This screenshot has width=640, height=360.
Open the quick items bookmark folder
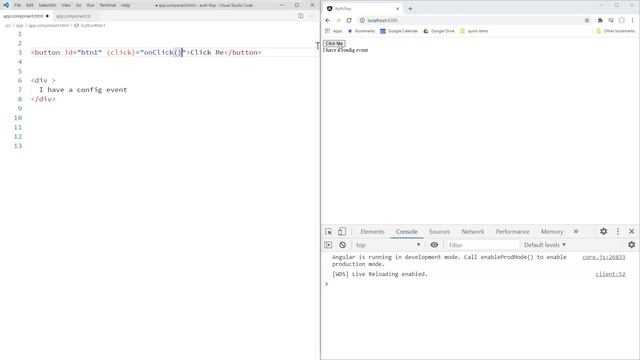pyautogui.click(x=474, y=31)
